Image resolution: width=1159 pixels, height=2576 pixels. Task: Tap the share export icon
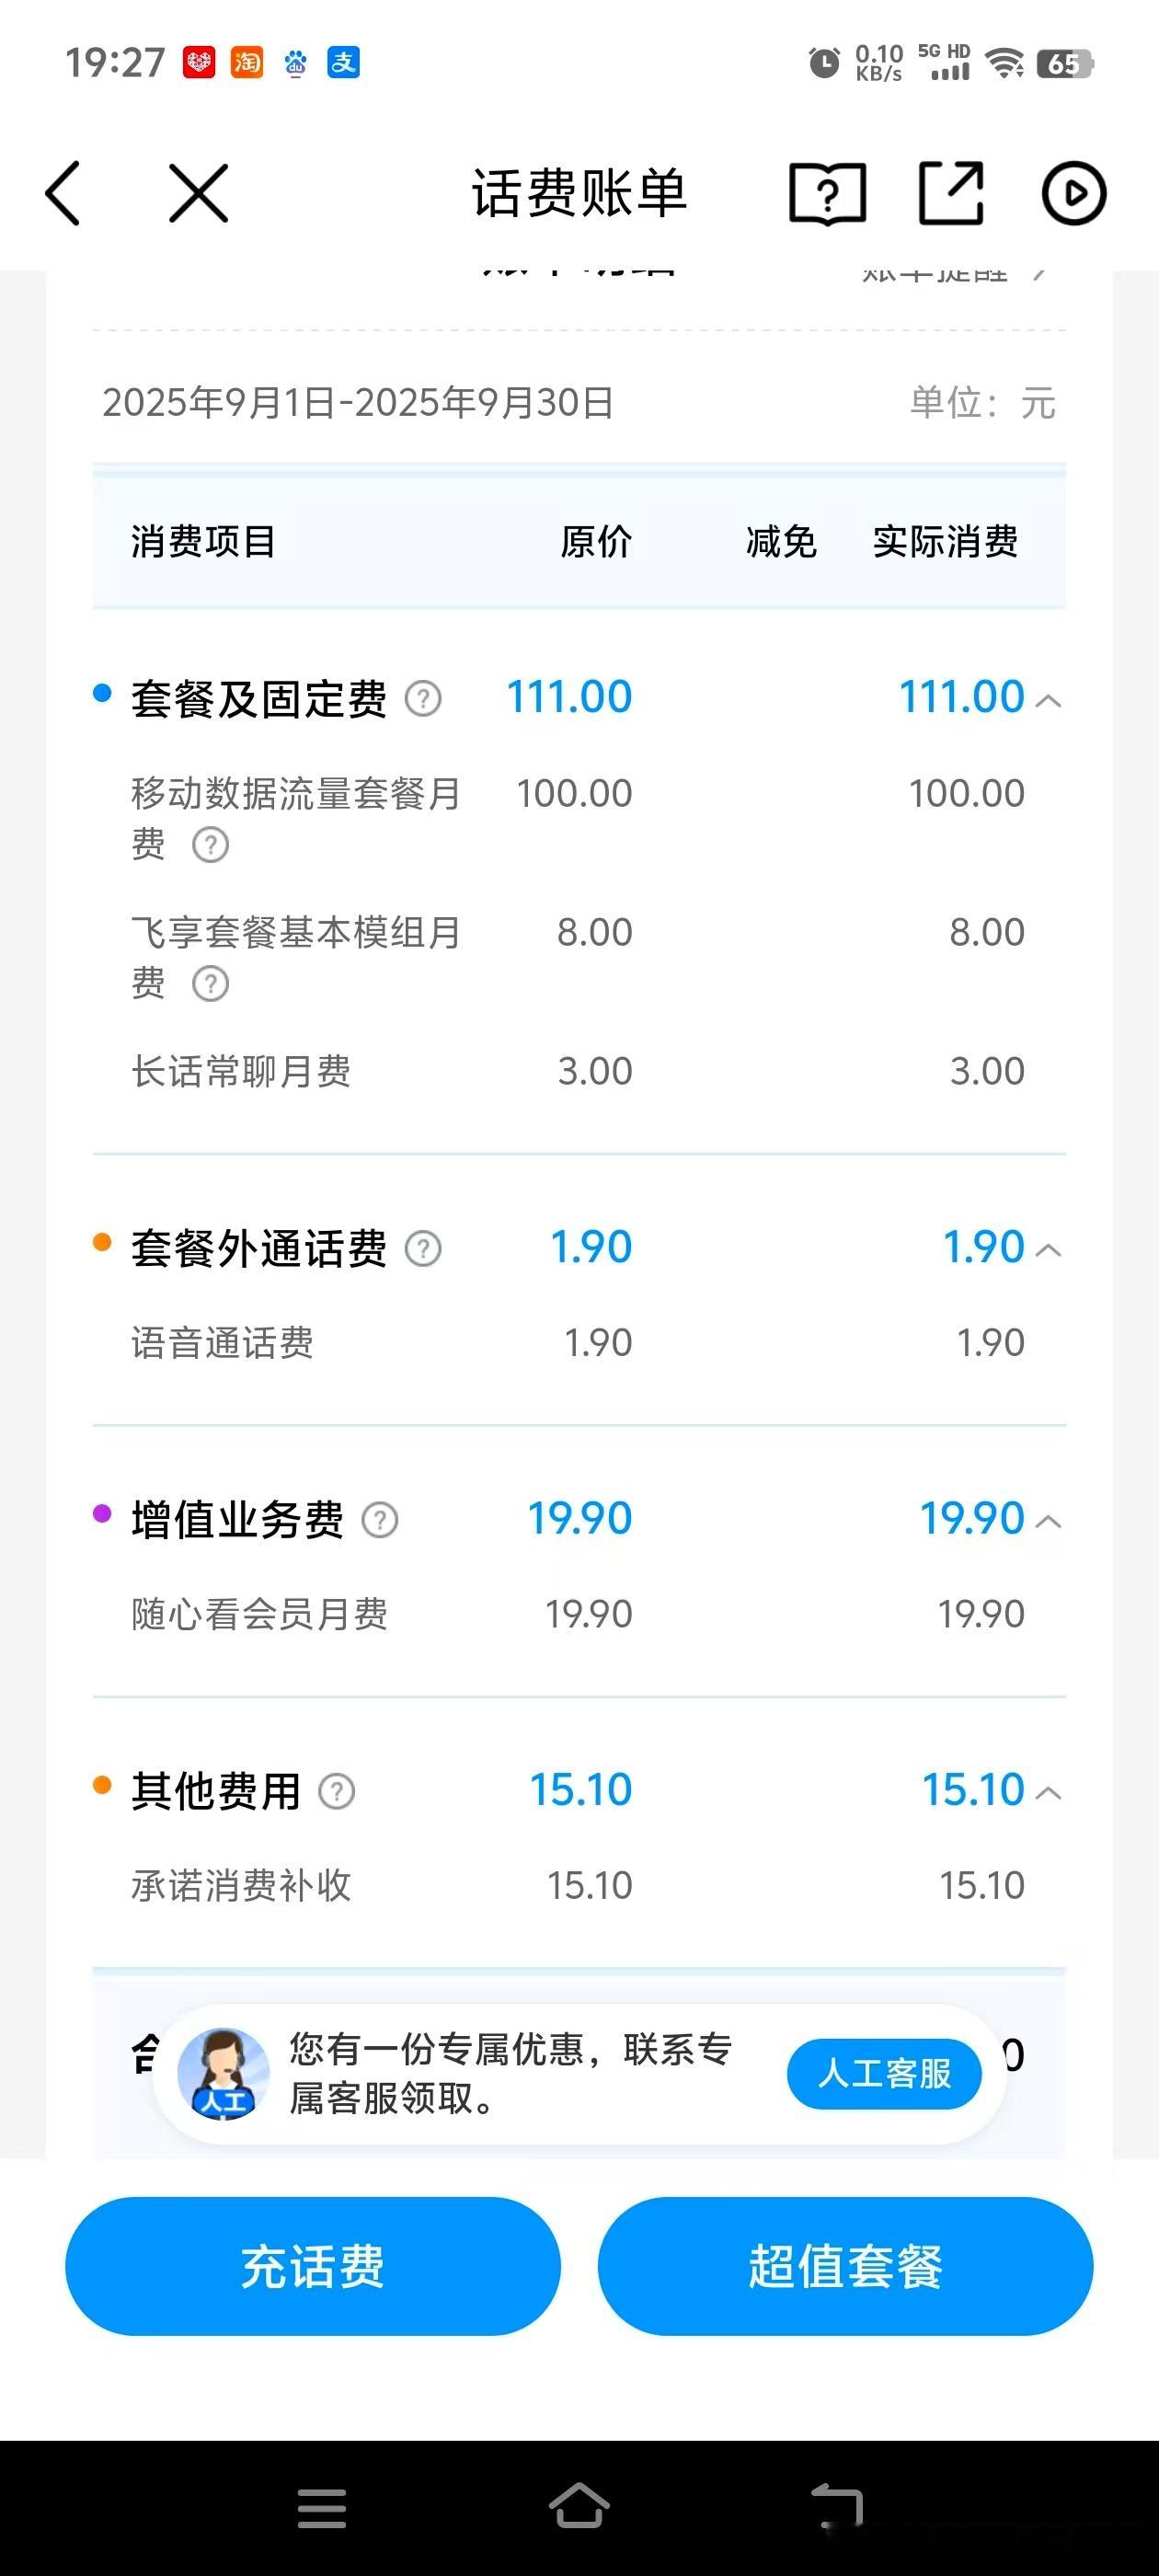951,193
